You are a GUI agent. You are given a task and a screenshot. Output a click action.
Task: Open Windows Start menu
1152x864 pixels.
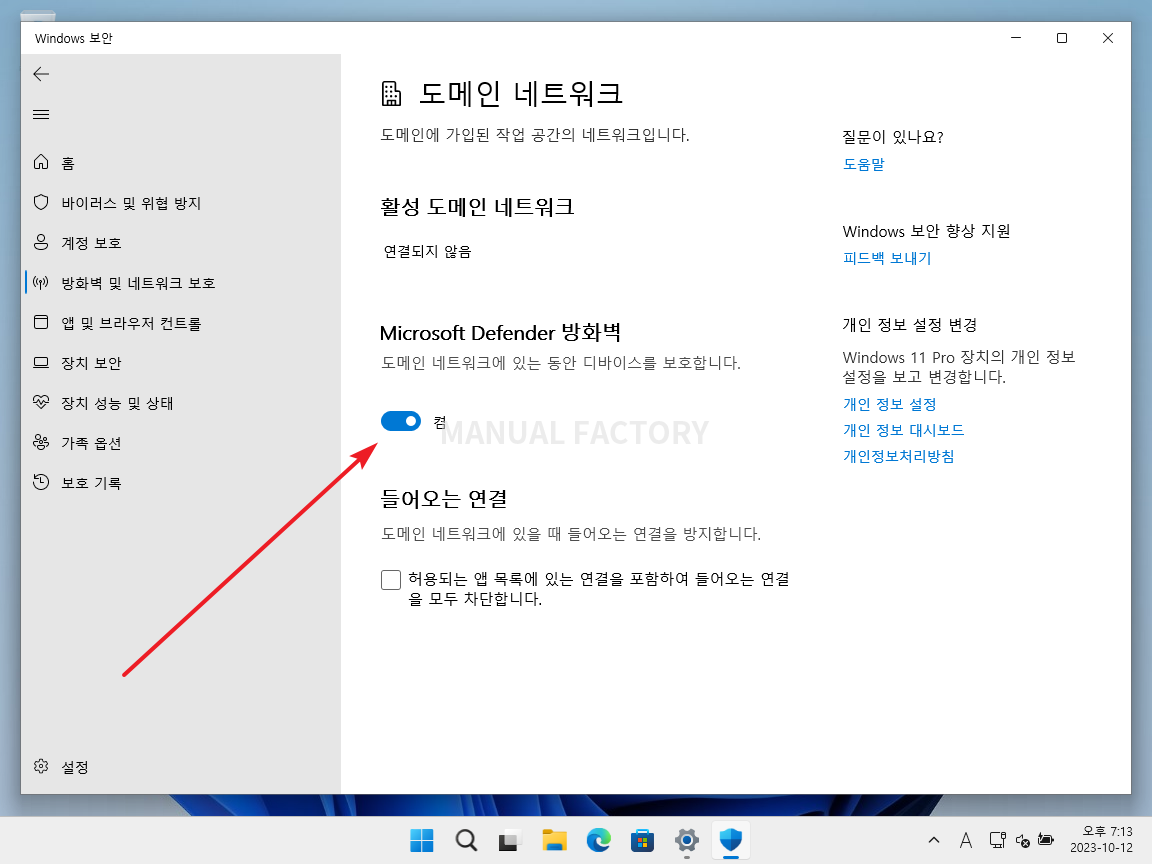(422, 840)
